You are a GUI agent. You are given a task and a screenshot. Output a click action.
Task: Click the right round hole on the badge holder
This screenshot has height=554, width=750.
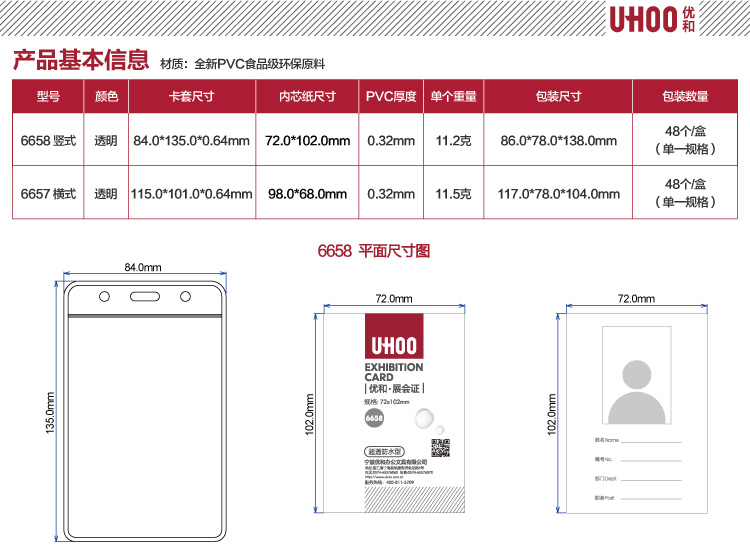pos(183,296)
